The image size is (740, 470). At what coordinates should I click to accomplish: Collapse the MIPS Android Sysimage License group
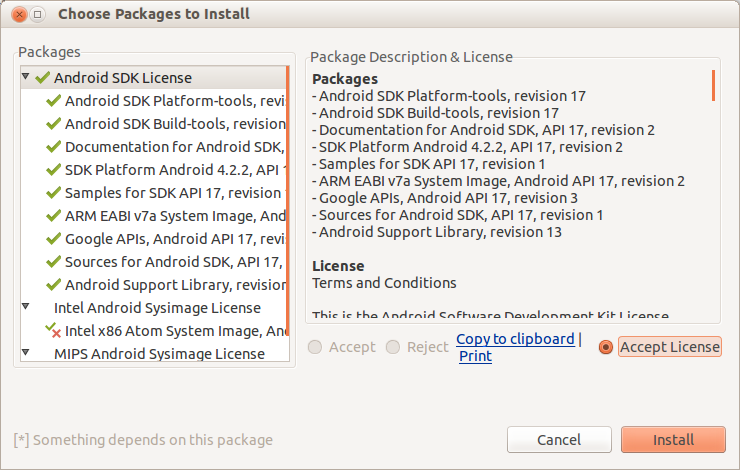coord(26,352)
